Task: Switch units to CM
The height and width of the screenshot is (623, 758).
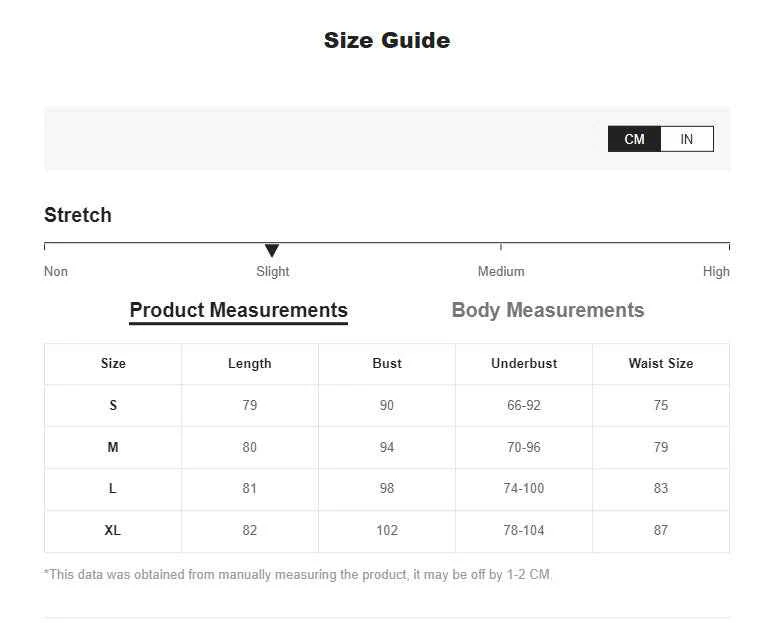Action: pyautogui.click(x=634, y=139)
